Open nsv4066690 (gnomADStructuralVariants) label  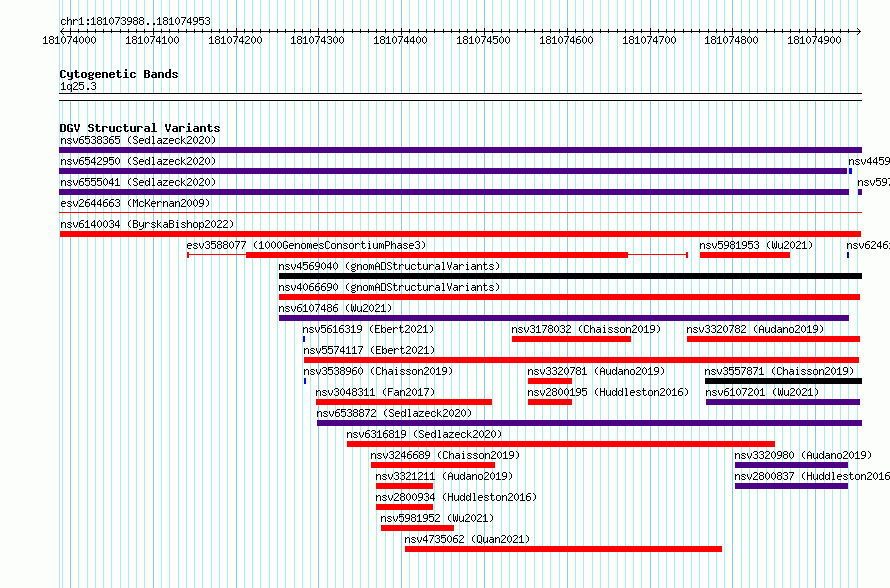tap(389, 287)
